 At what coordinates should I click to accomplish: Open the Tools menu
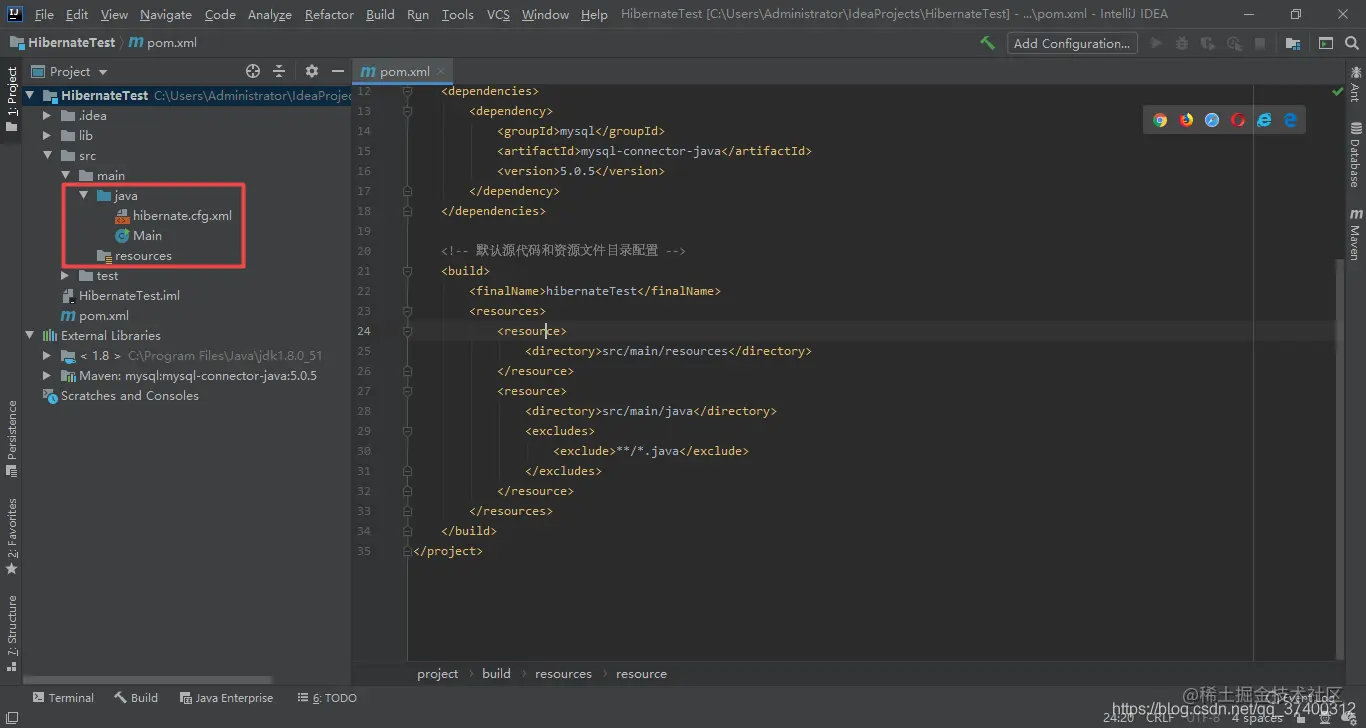(x=458, y=14)
